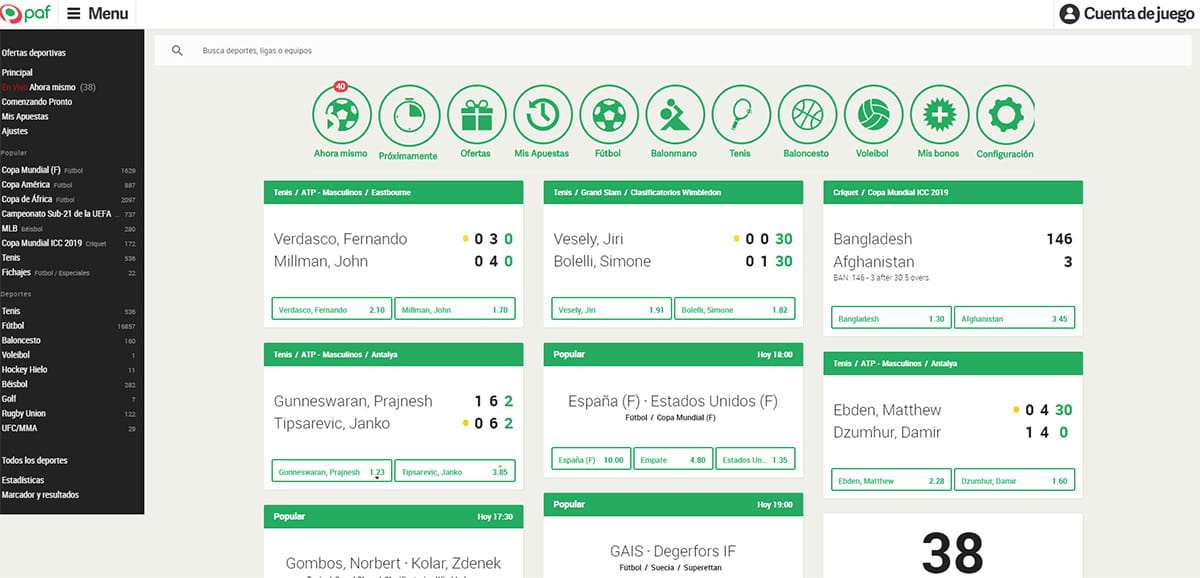Select Copa Mundial (F) in Popular list

pyautogui.click(x=68, y=170)
